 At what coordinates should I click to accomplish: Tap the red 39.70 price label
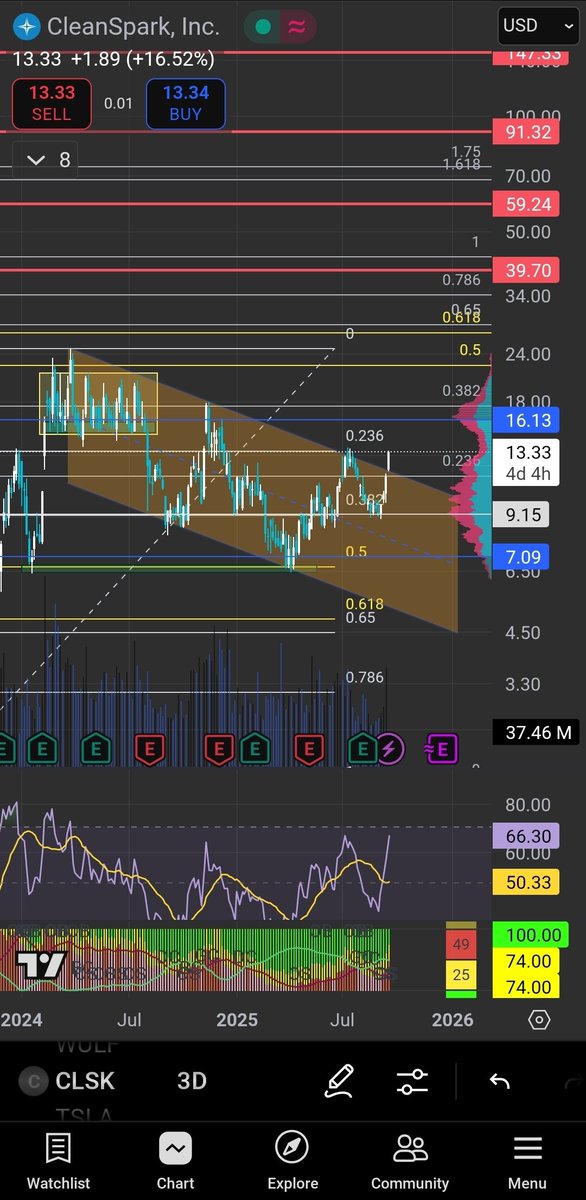[x=528, y=270]
